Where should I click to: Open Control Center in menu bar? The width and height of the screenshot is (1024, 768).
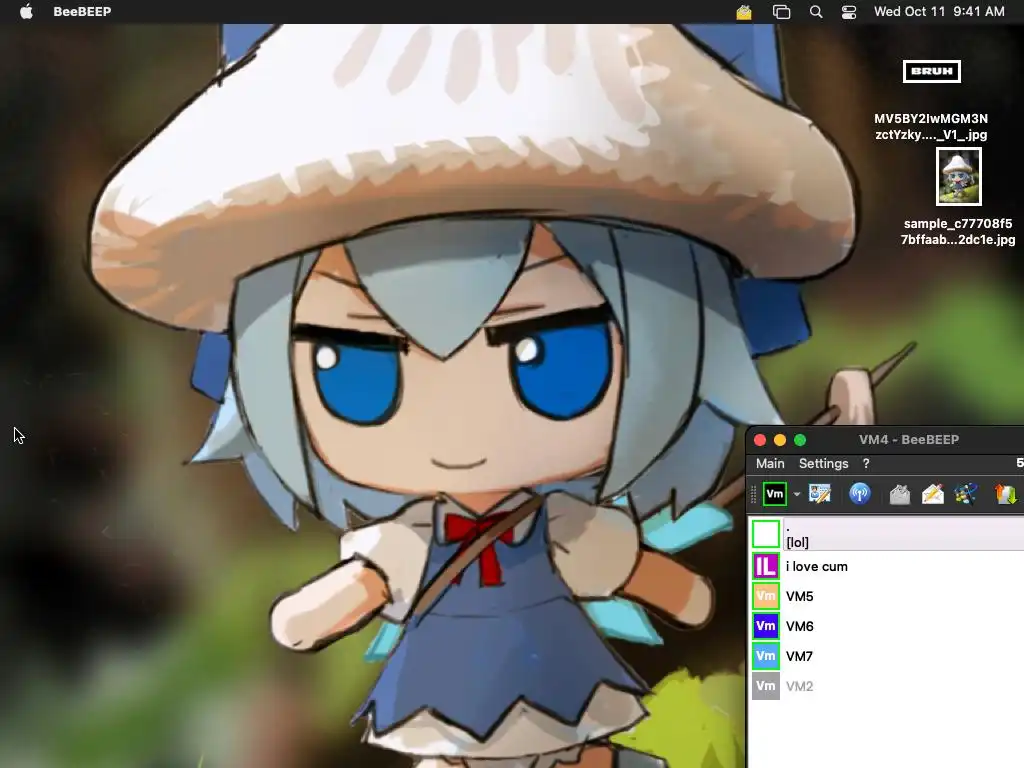point(848,12)
